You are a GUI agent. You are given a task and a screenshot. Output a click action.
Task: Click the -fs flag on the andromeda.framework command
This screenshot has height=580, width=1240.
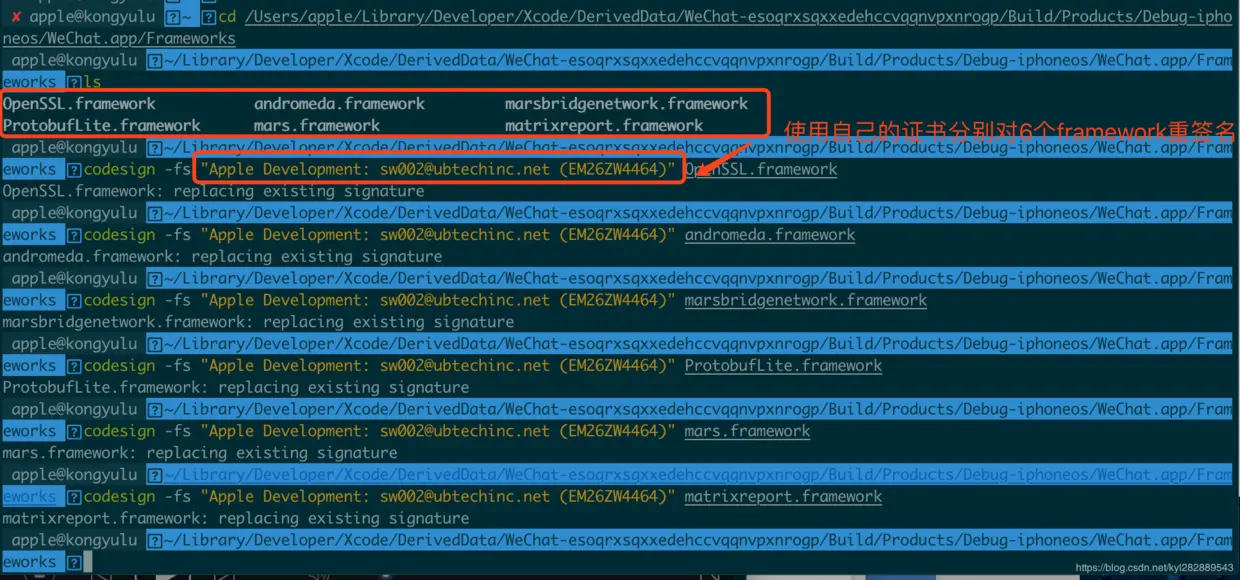(x=177, y=235)
